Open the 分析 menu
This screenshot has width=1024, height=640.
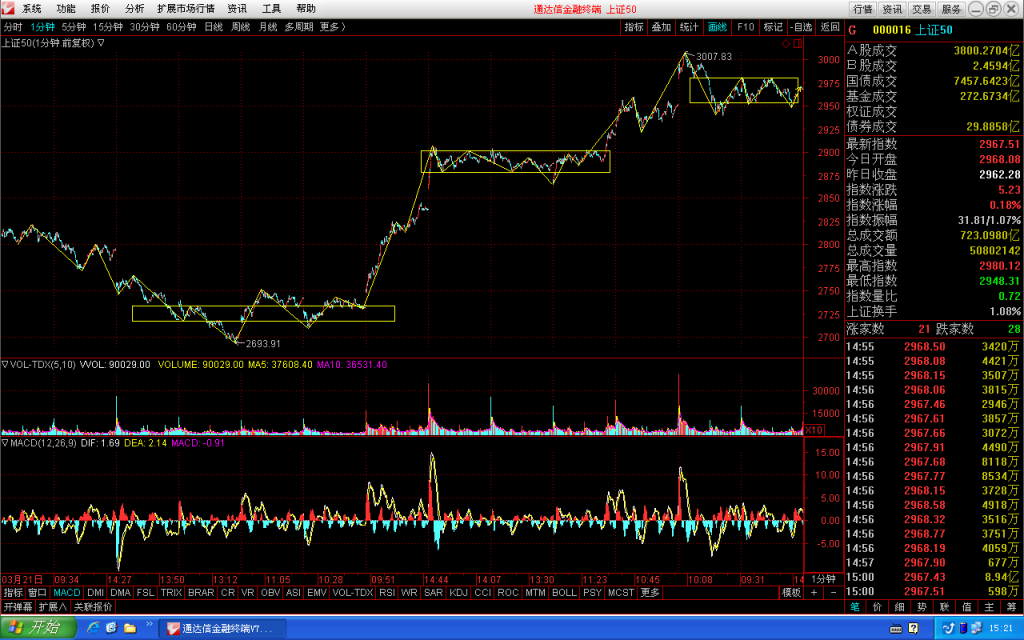135,8
